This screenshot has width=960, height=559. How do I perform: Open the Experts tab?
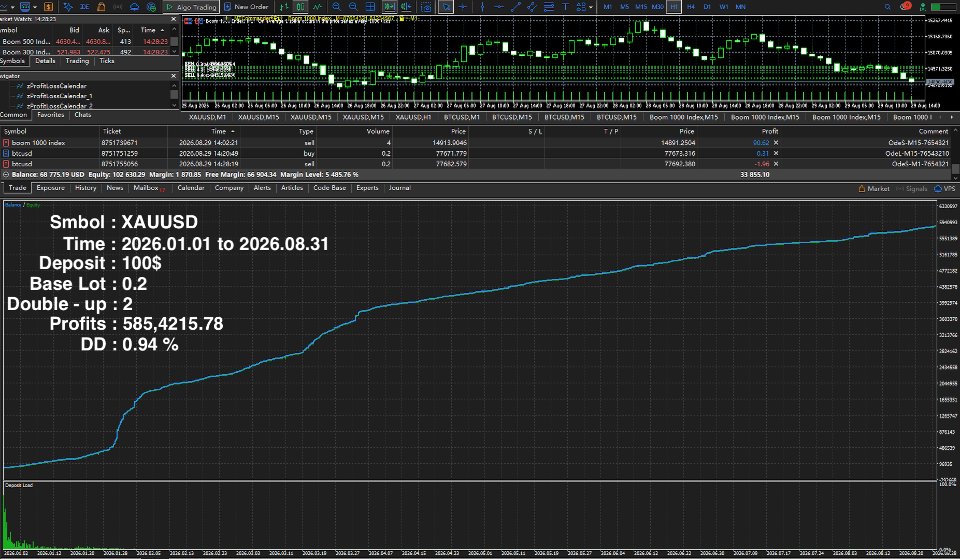click(367, 188)
